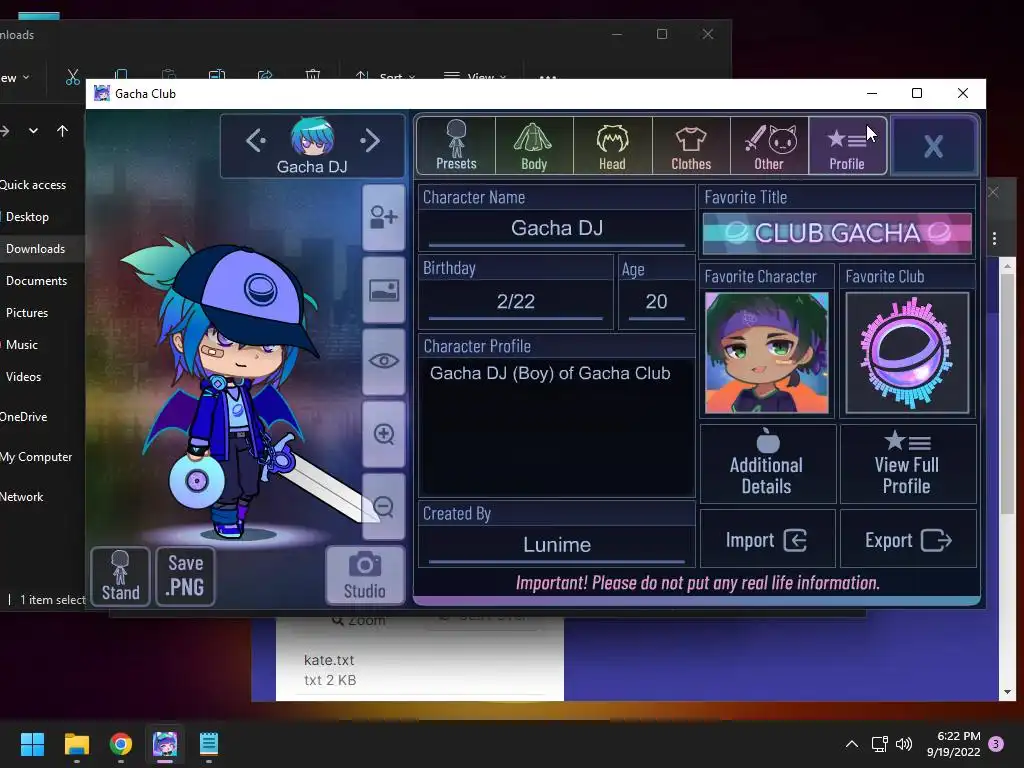Screen dimensions: 1024x768
Task: Select the Profile tab
Action: (x=848, y=145)
